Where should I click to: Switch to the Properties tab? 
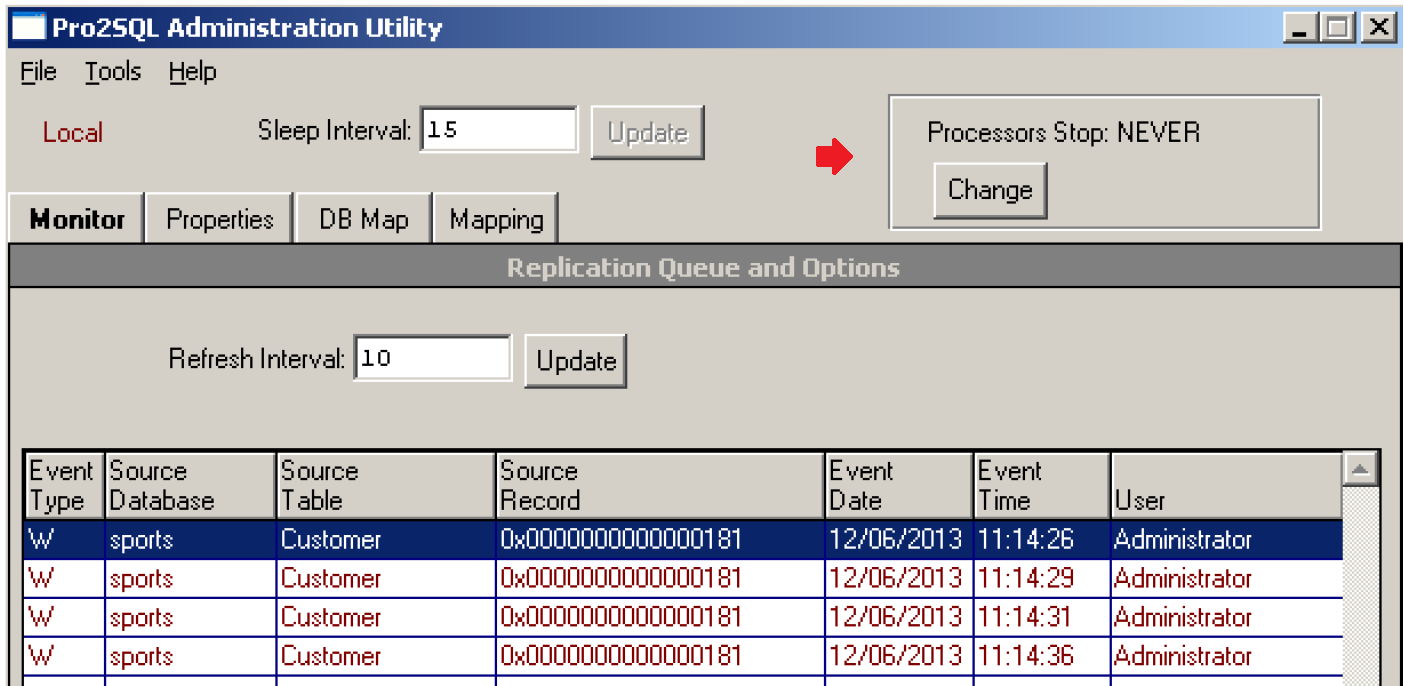click(x=220, y=219)
